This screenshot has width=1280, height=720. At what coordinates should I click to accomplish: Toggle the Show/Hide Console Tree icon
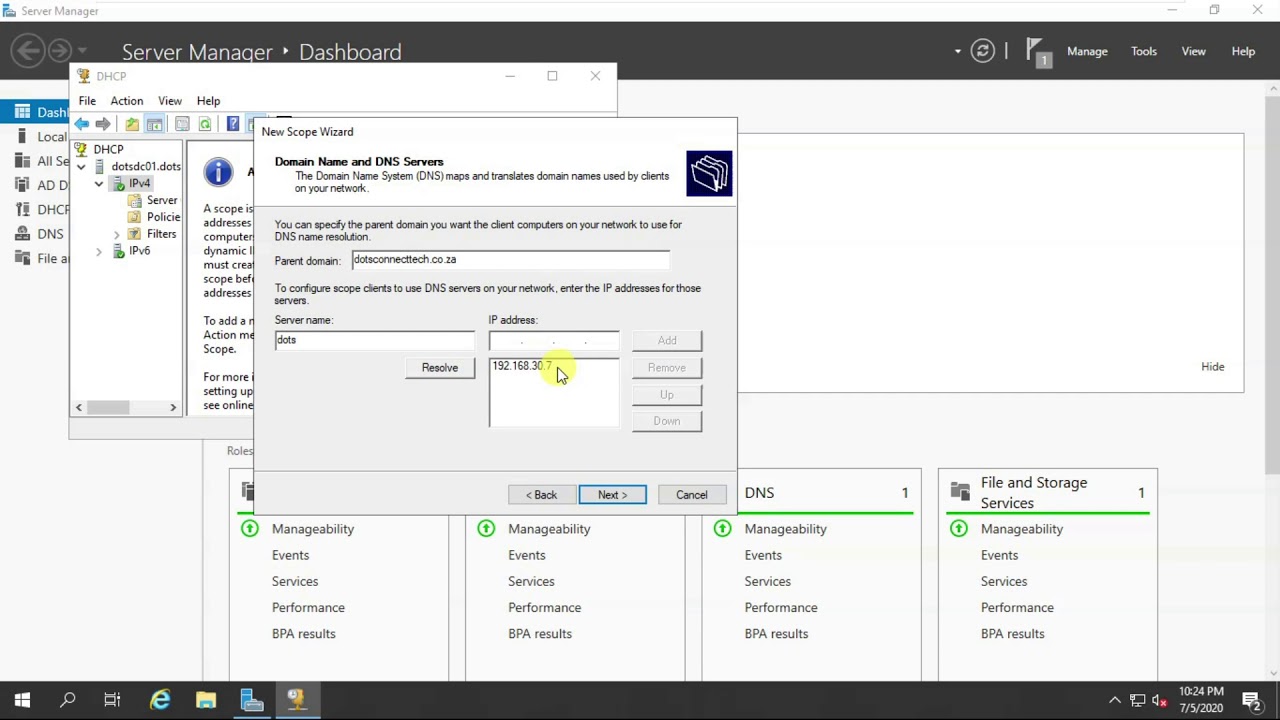155,124
